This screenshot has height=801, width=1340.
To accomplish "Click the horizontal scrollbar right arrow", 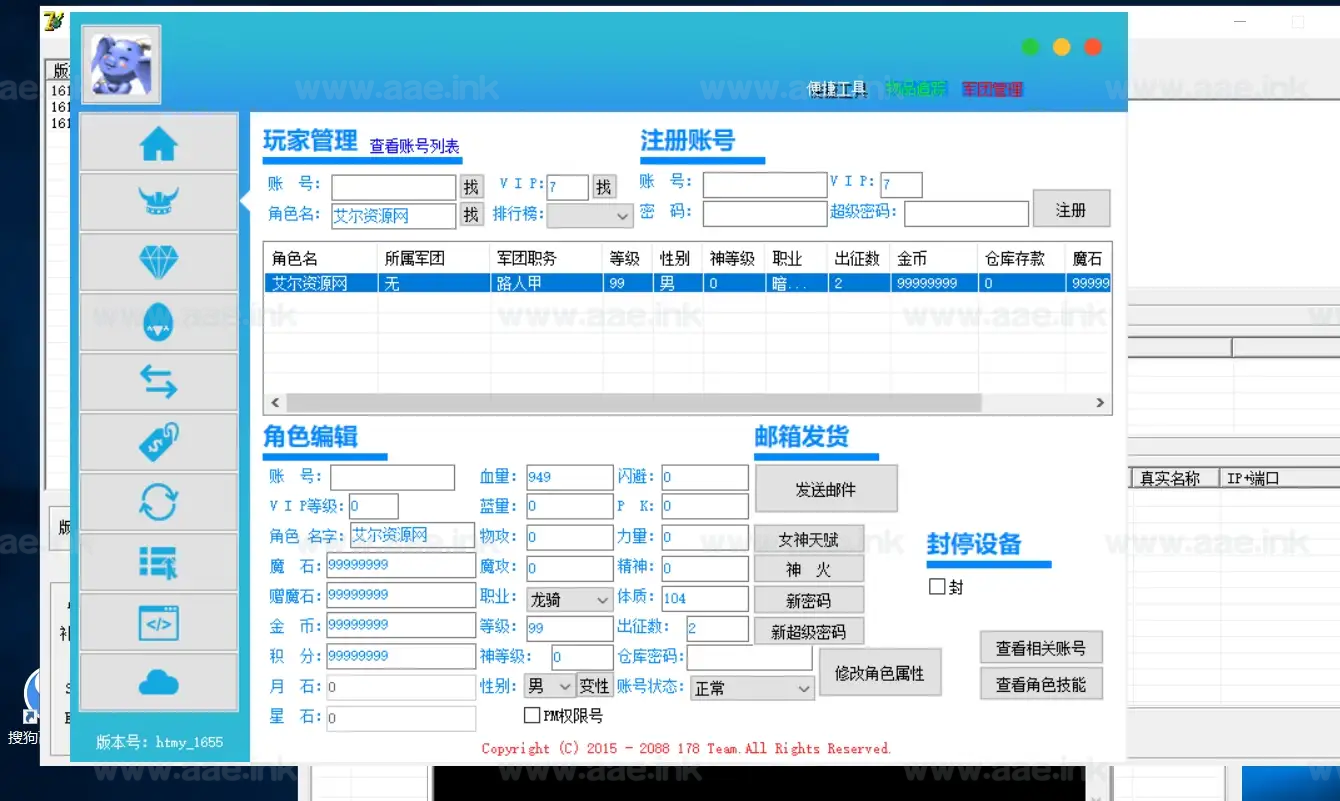I will [1100, 403].
